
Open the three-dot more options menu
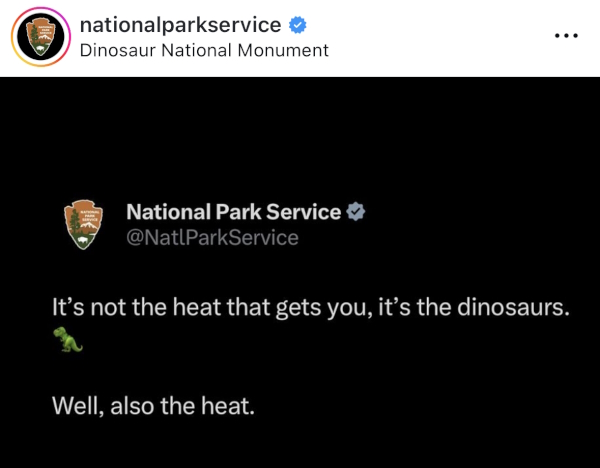pos(566,36)
